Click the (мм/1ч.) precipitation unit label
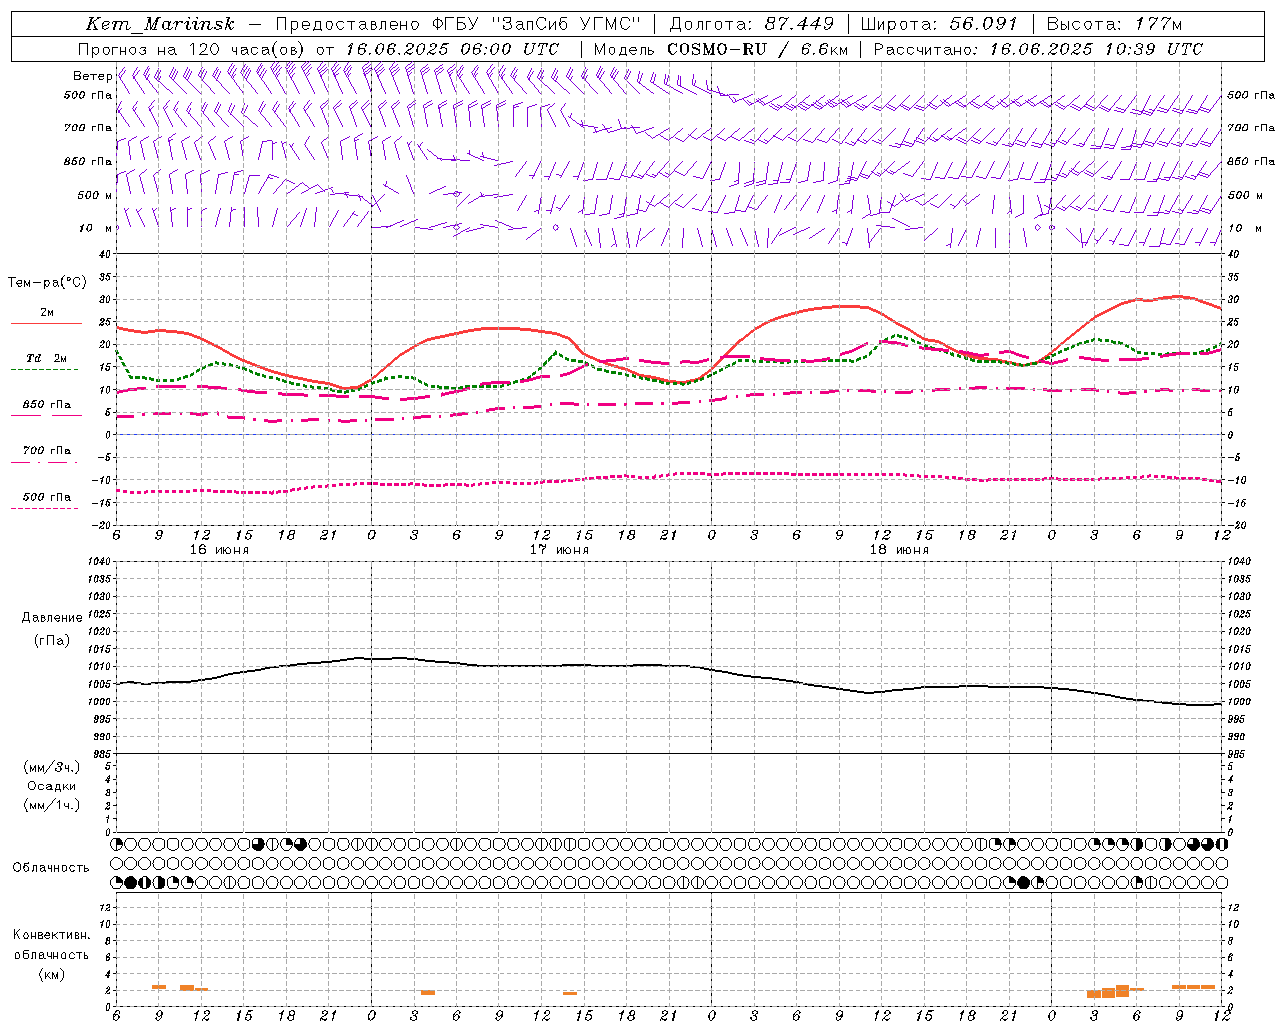This screenshot has height=1024, width=1280. pyautogui.click(x=52, y=805)
